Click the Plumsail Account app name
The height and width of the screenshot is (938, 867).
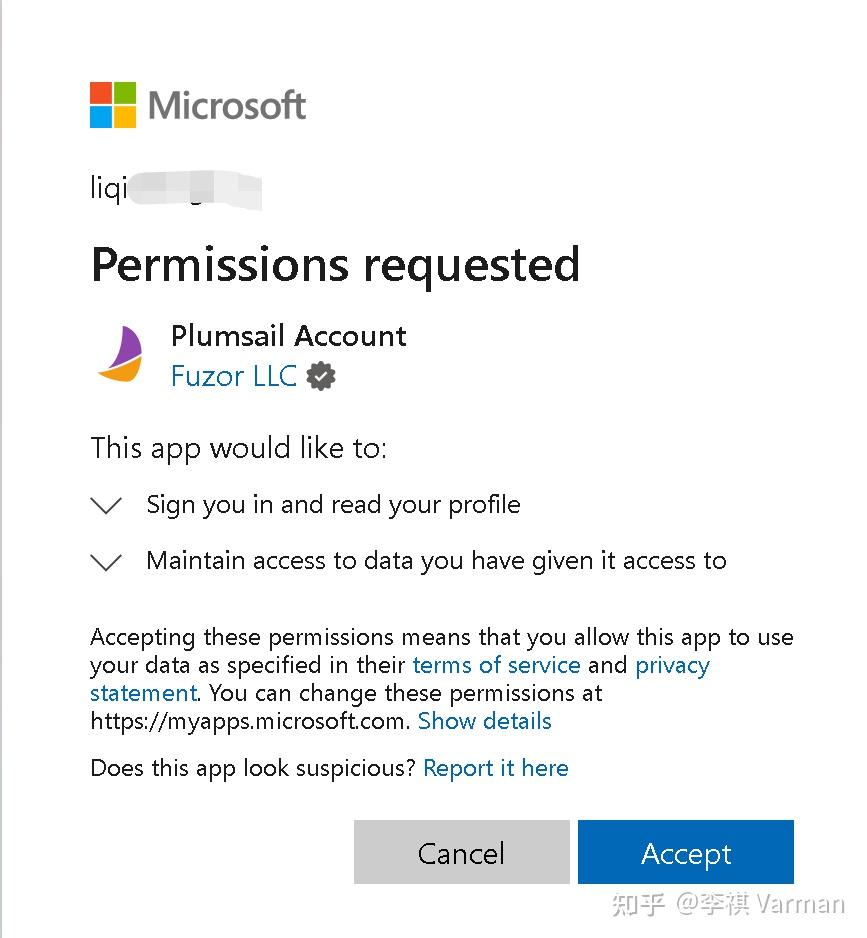[x=289, y=336]
